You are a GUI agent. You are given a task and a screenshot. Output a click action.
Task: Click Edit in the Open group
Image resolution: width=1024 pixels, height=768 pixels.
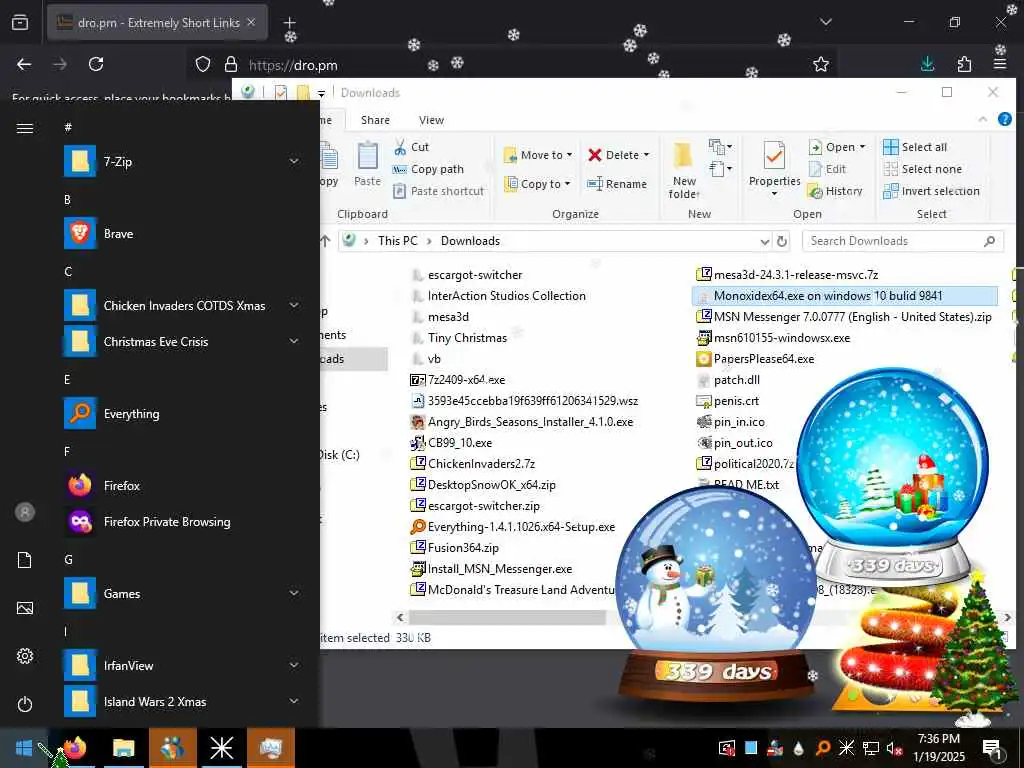(827, 169)
